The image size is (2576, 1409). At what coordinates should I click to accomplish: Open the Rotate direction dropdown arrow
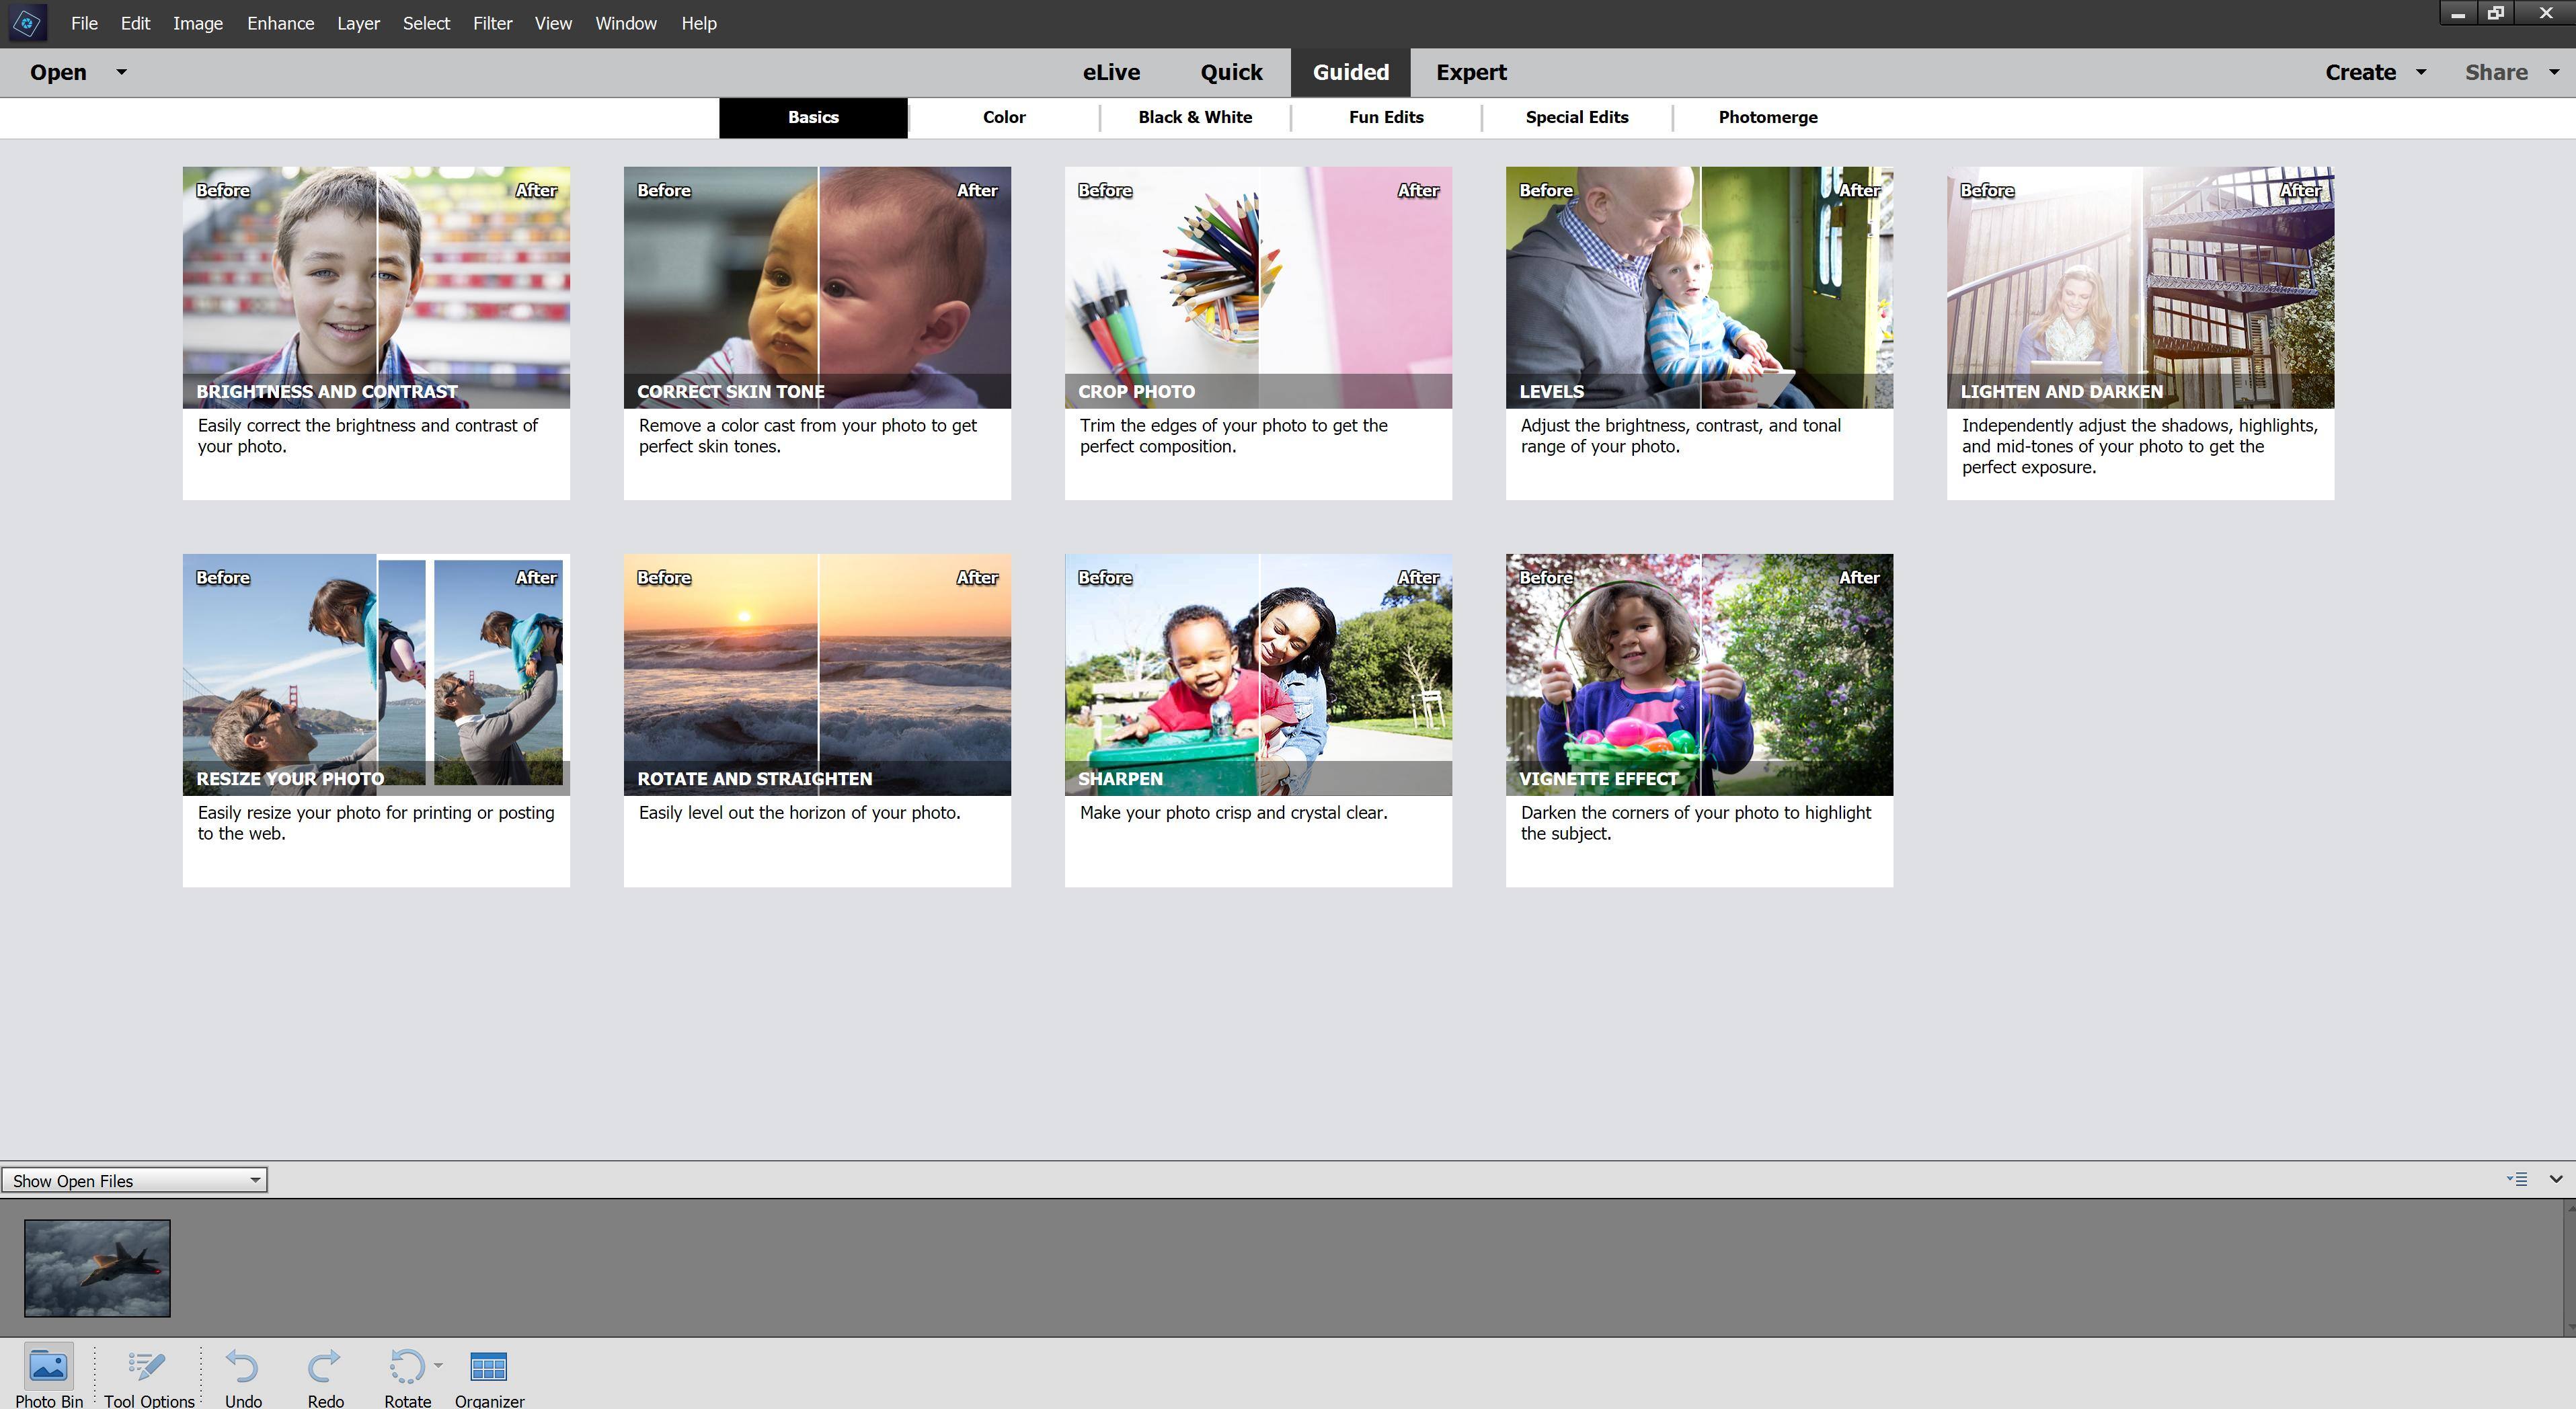click(x=438, y=1364)
